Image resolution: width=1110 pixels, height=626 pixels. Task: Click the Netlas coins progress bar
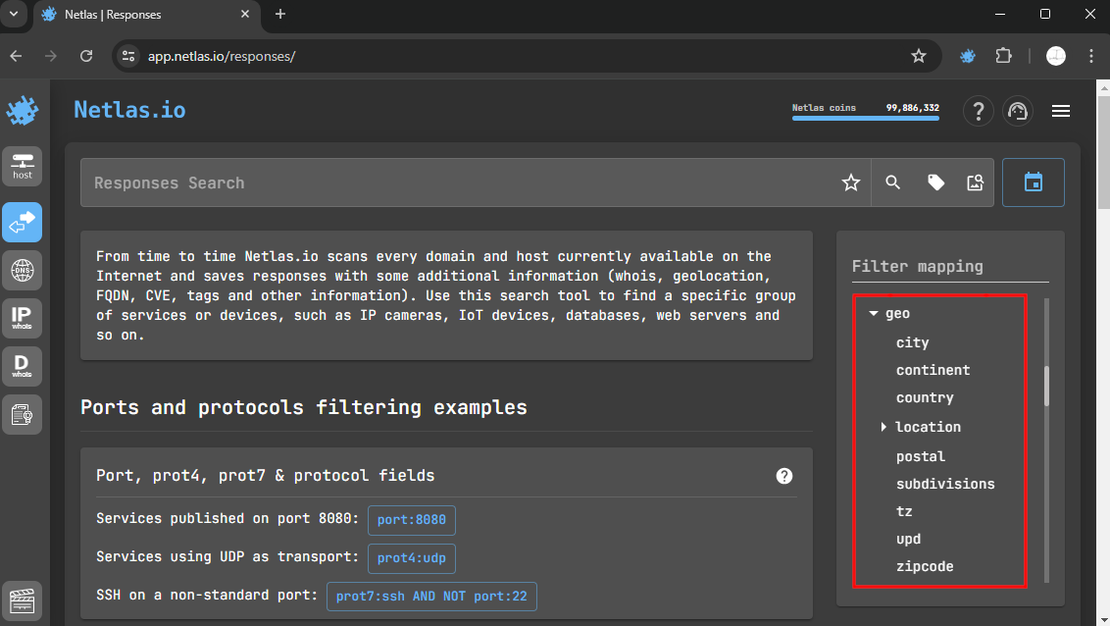pyautogui.click(x=865, y=118)
